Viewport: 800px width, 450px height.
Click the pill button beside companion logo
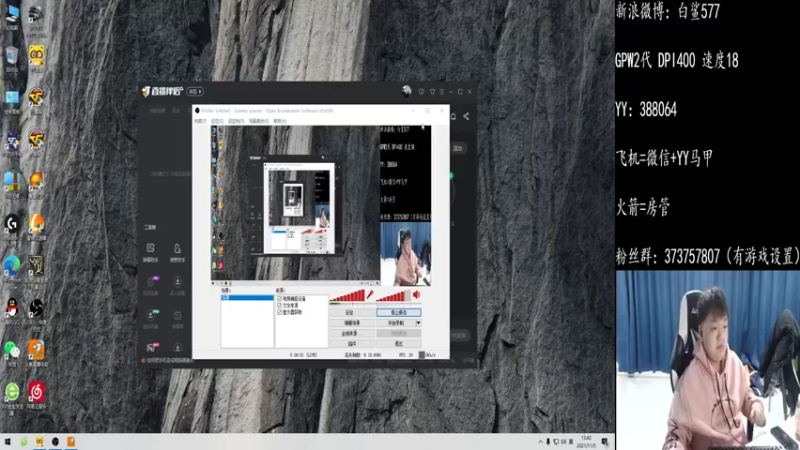click(x=195, y=92)
